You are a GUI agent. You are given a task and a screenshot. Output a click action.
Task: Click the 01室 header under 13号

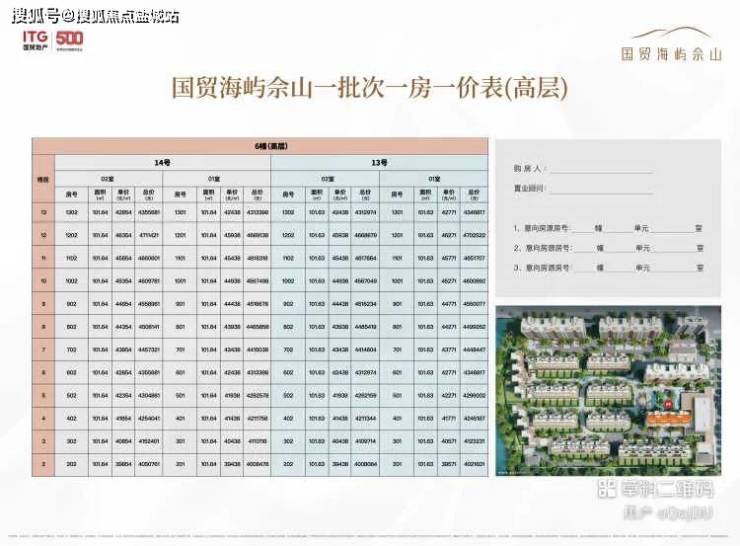click(x=434, y=179)
